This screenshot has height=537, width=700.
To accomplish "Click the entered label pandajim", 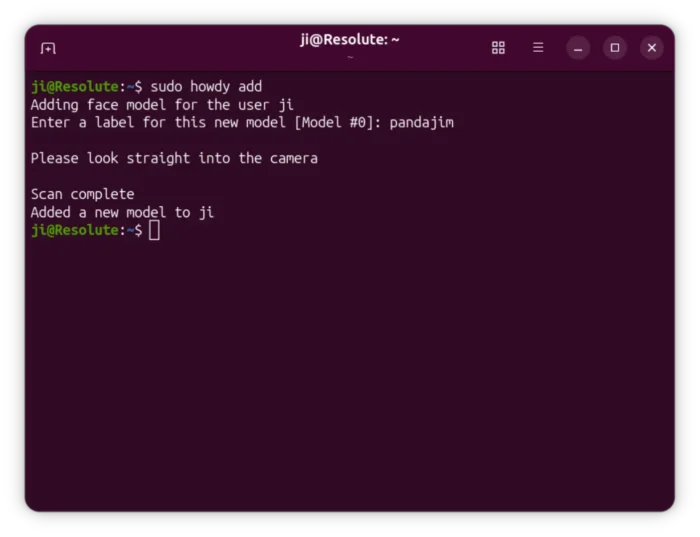I will [x=422, y=123].
